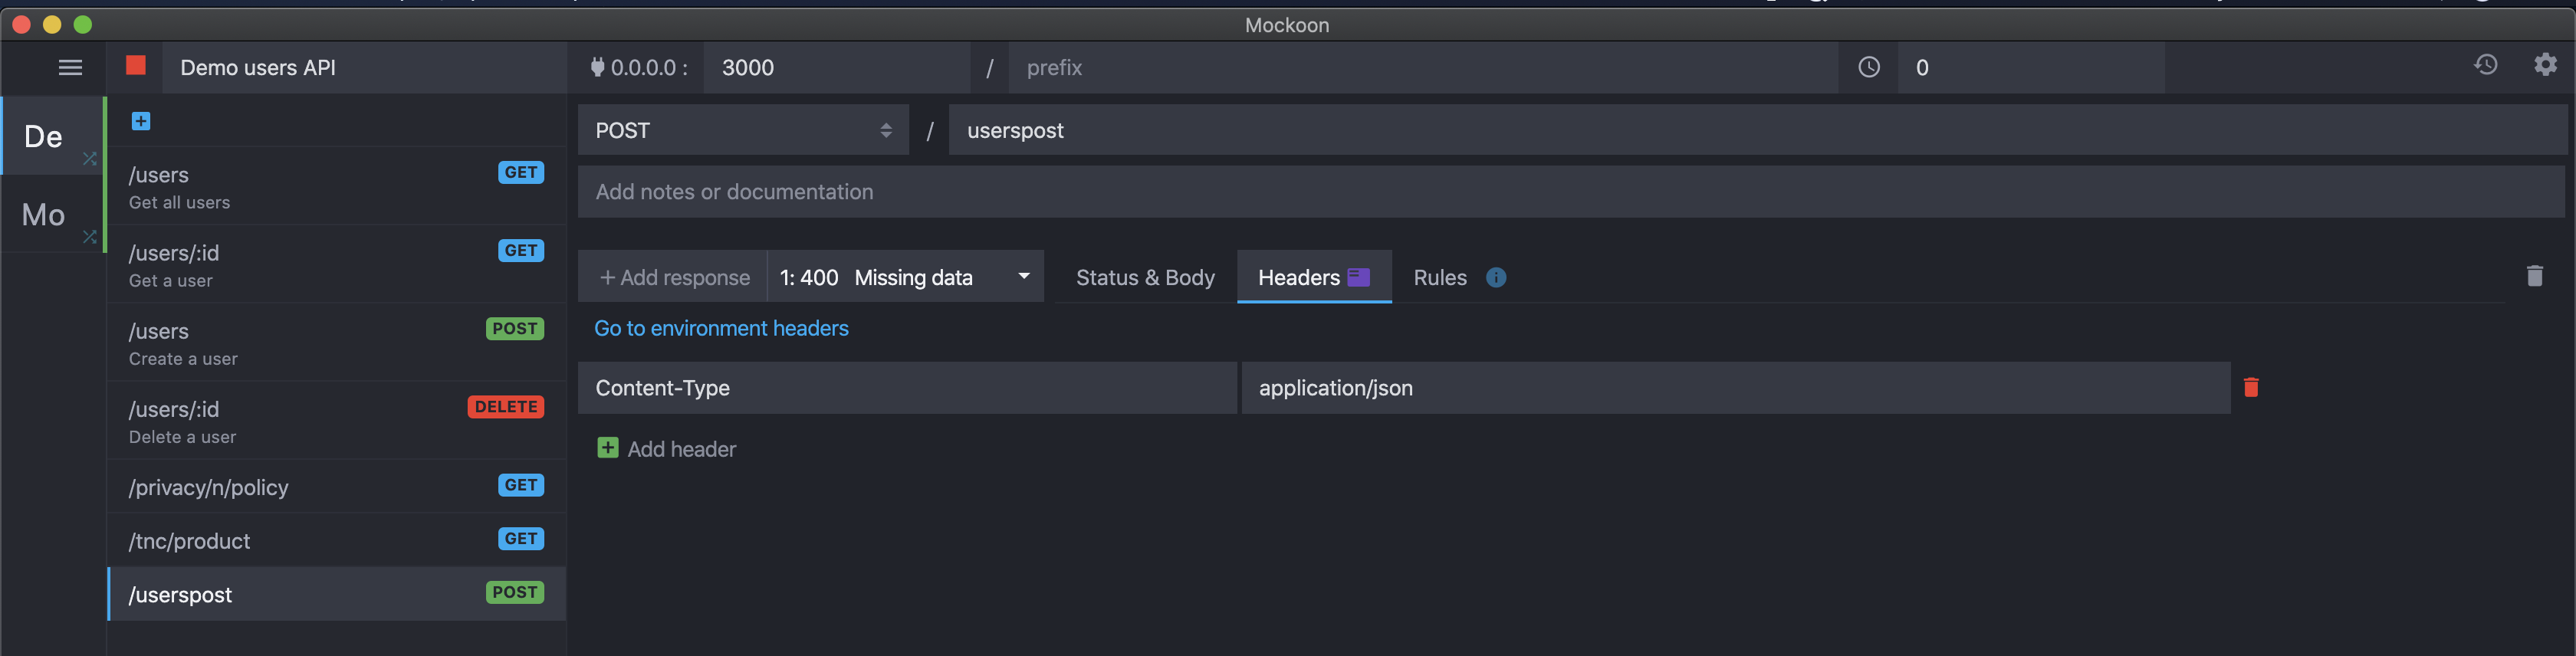Click Add response button
This screenshot has height=656, width=2576.
pos(674,277)
